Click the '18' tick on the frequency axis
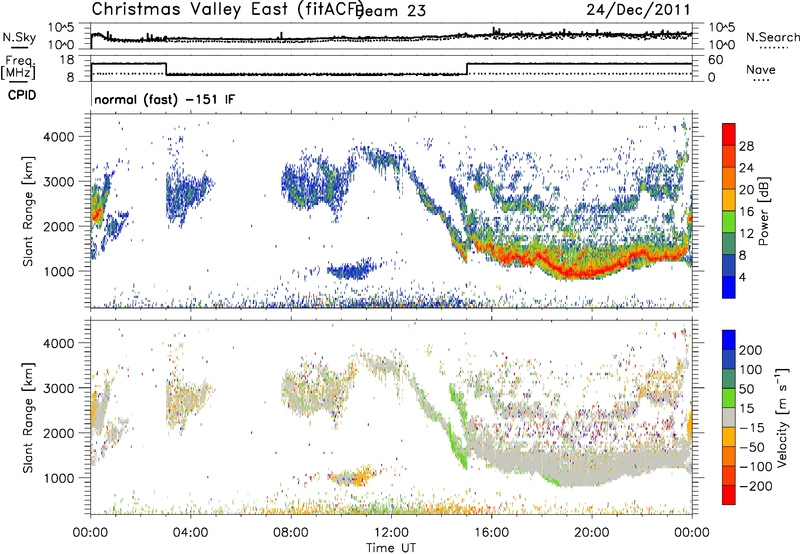 67,60
